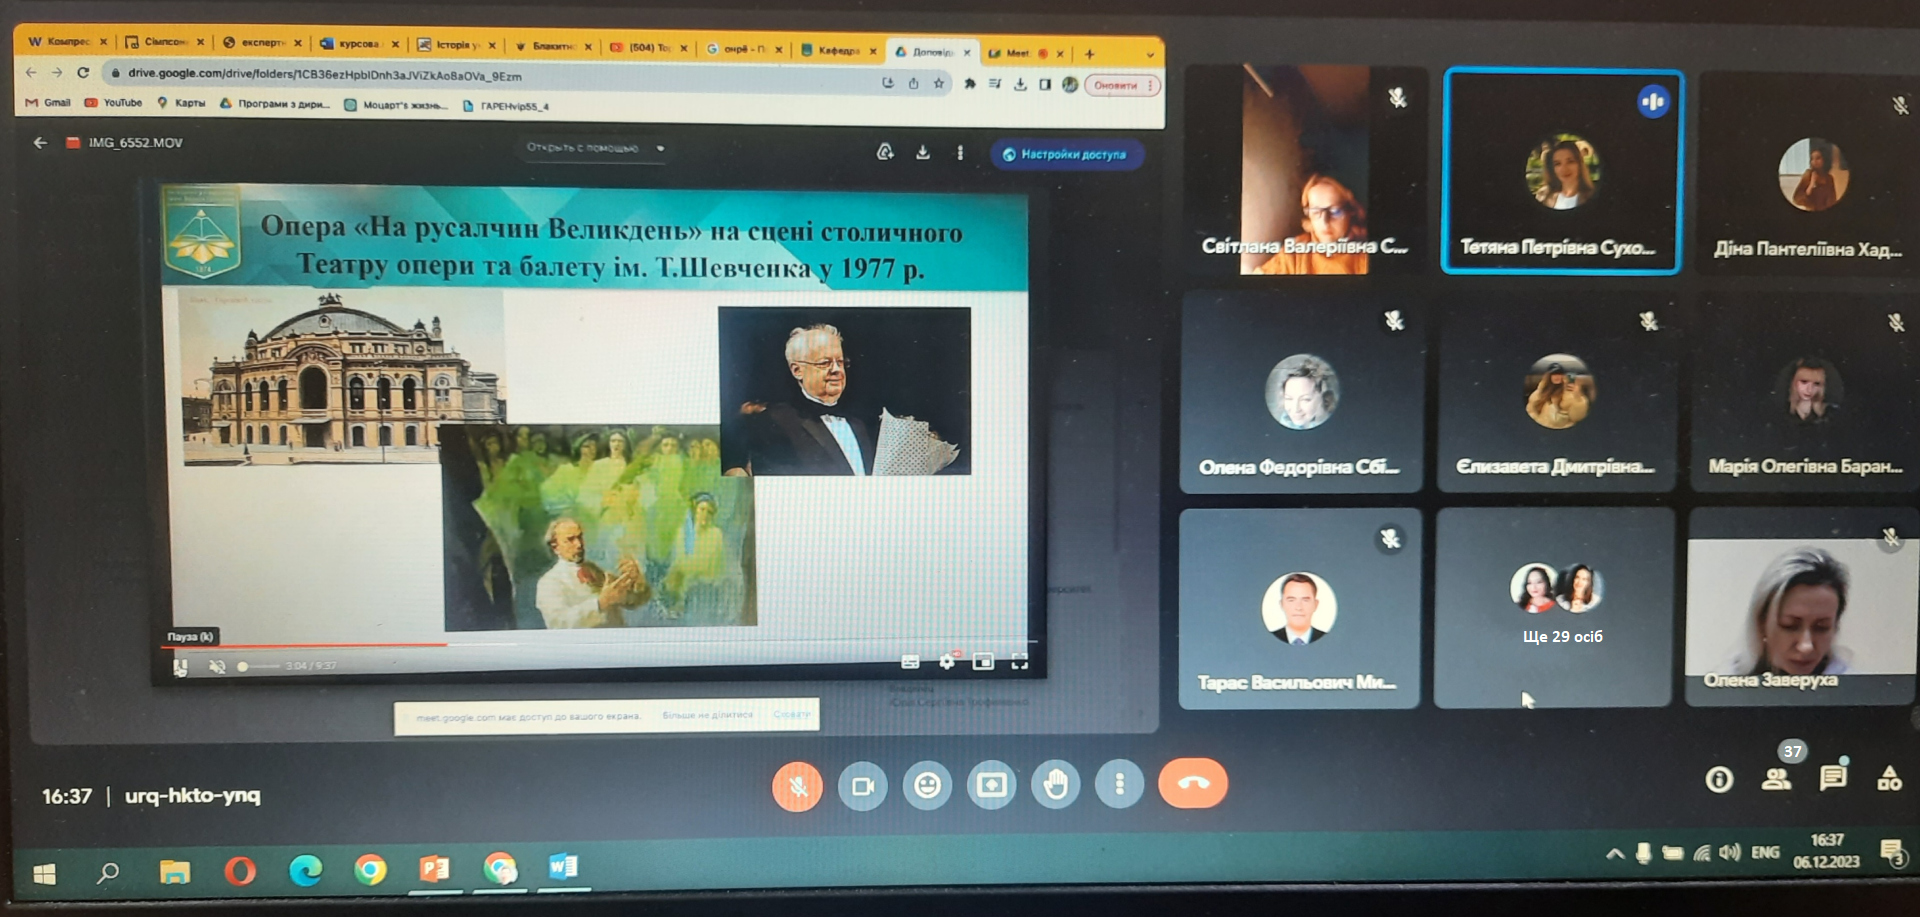
Task: Click the present screen icon
Action: pos(991,786)
